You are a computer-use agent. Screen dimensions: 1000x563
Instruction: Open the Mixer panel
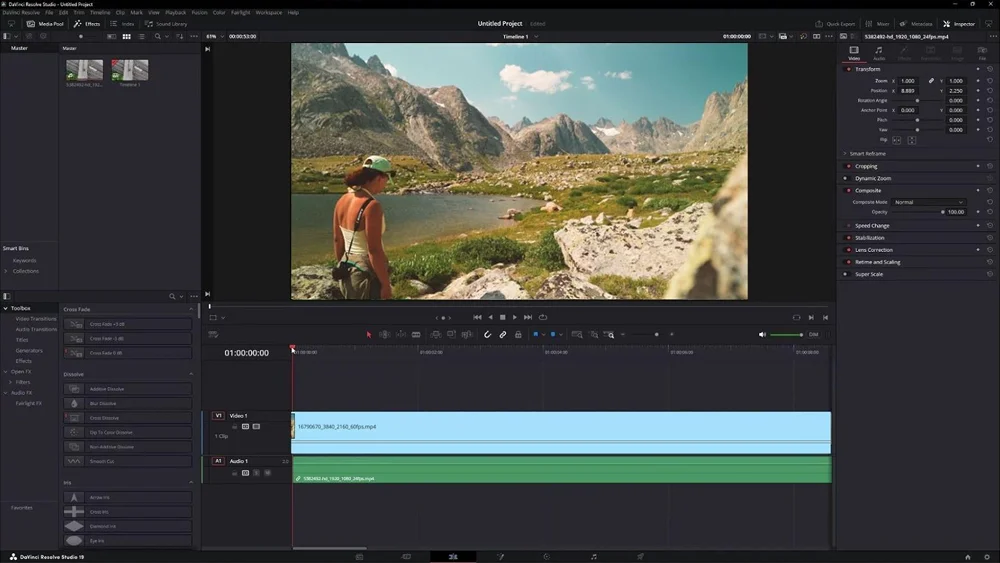coord(878,24)
